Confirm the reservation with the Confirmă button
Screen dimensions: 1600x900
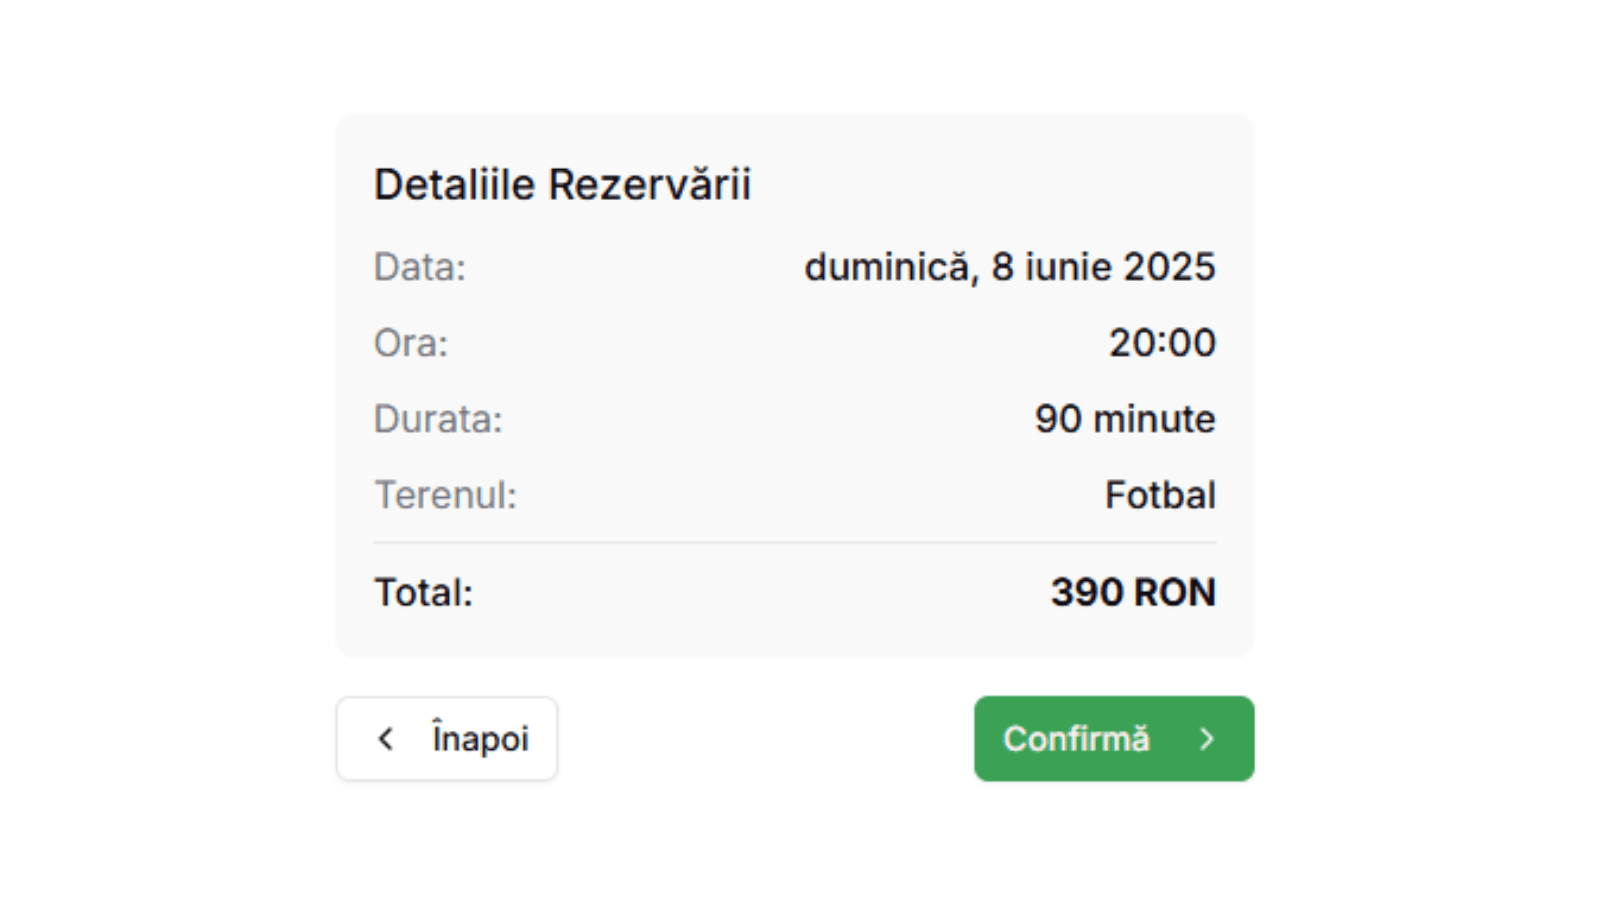pos(1113,739)
